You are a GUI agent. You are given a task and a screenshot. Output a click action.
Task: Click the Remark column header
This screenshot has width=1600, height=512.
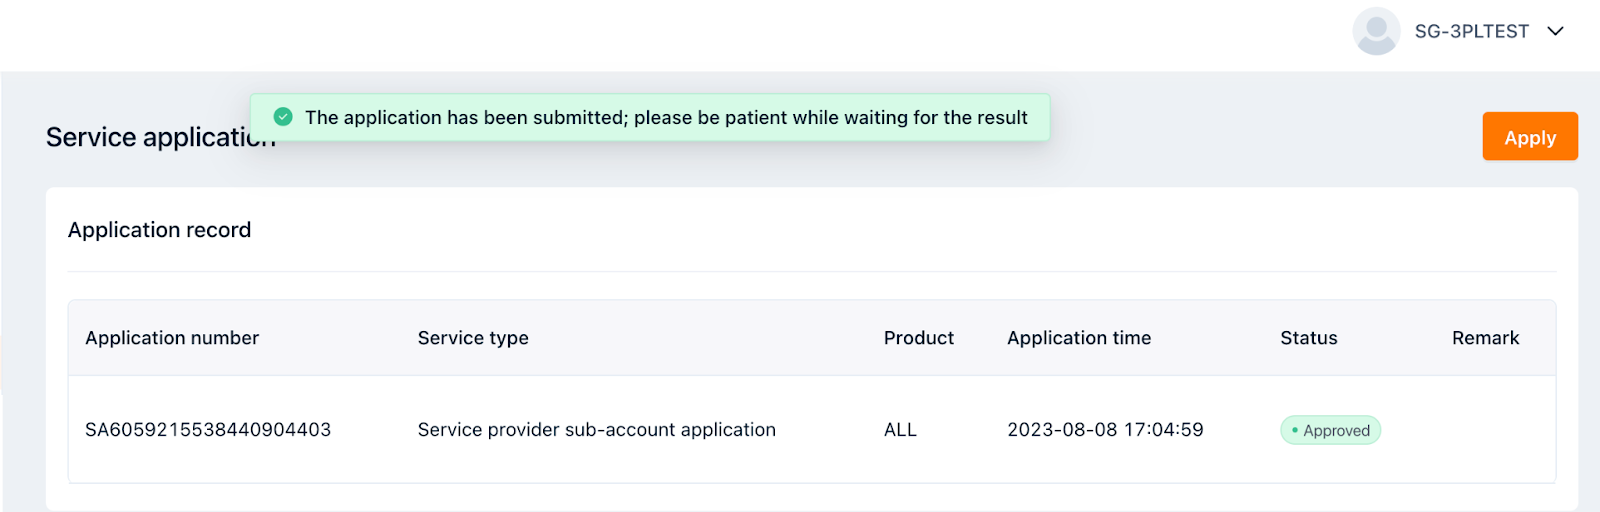(x=1485, y=338)
